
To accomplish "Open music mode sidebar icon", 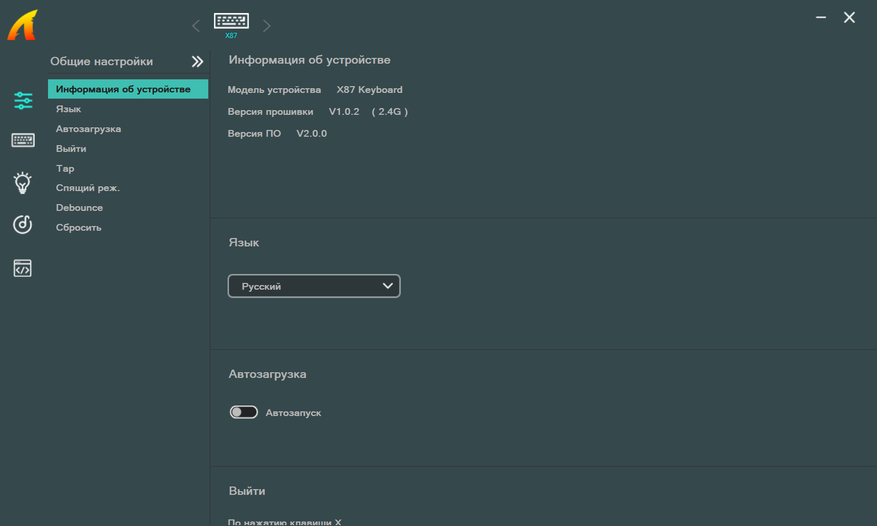I will [23, 225].
